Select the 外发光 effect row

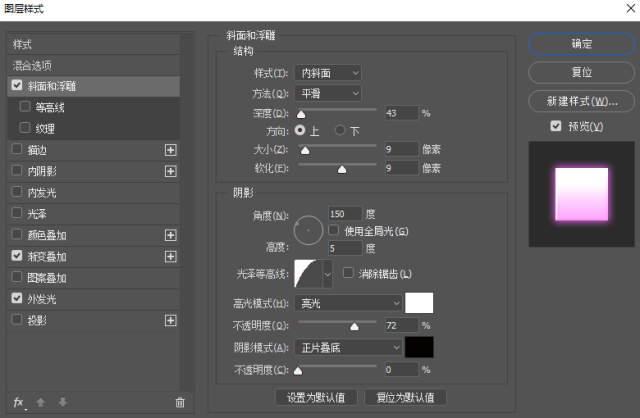93,299
